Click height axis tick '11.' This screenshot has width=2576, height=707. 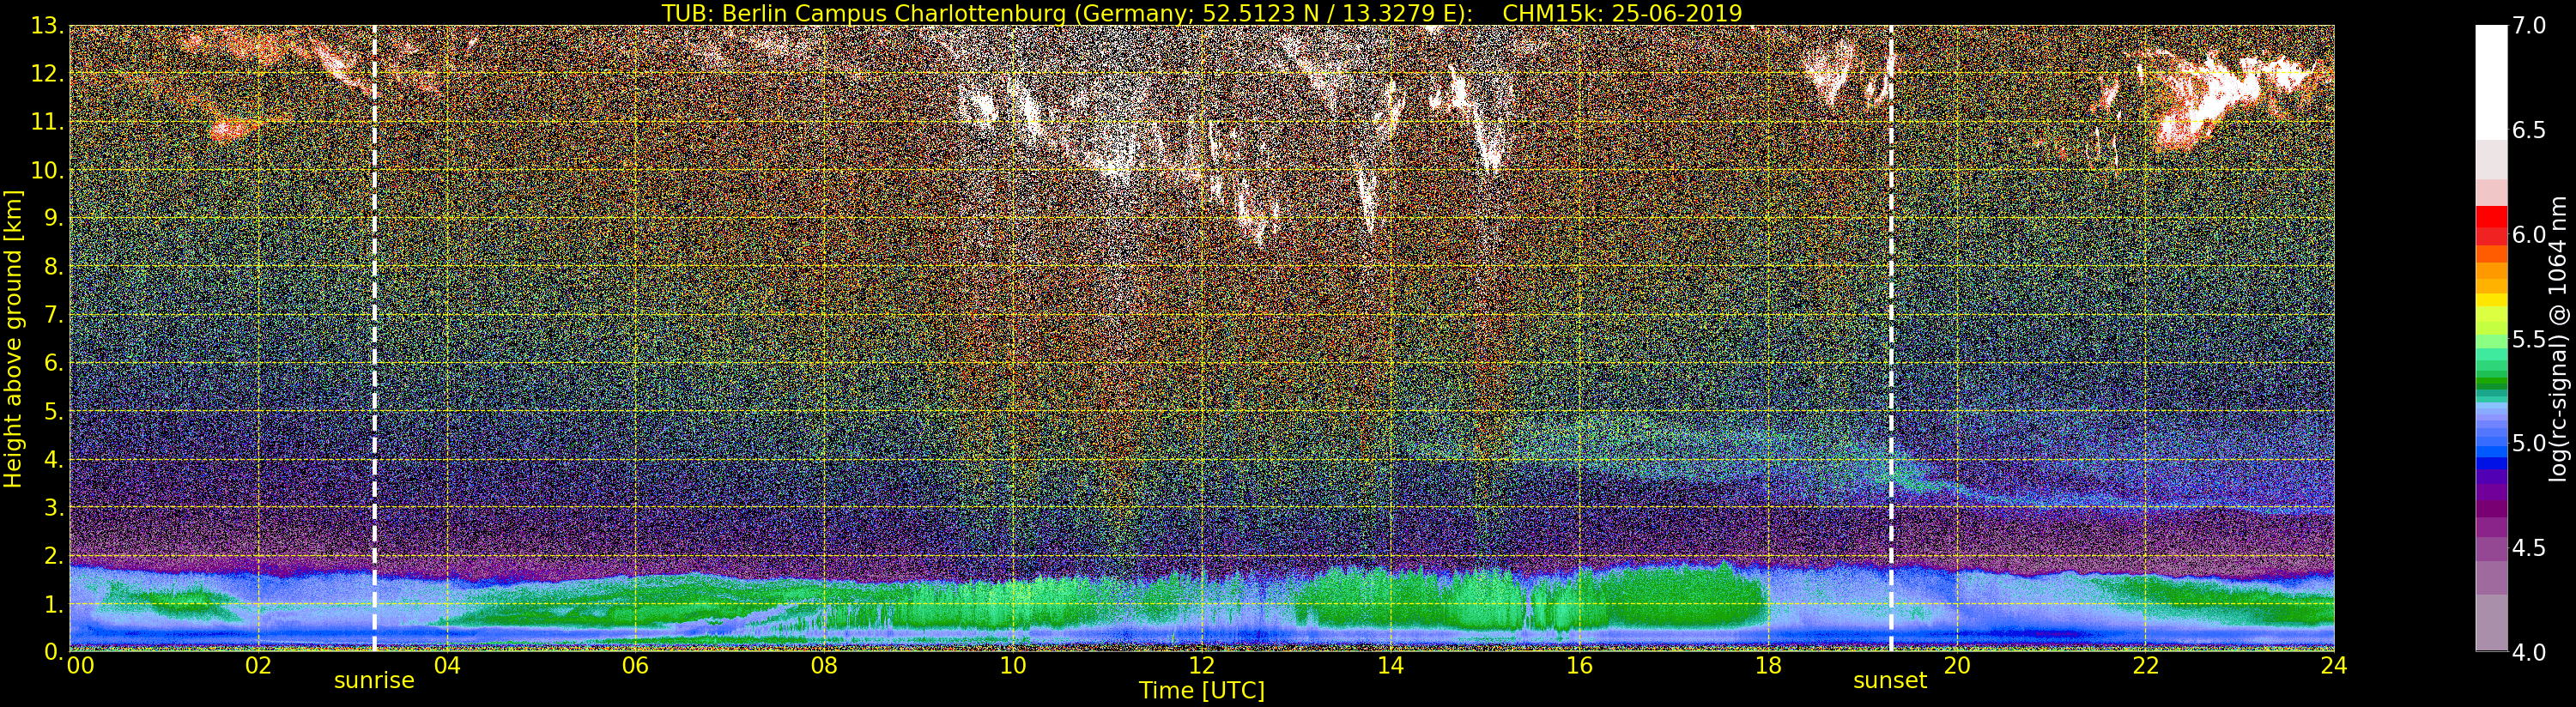[47, 122]
